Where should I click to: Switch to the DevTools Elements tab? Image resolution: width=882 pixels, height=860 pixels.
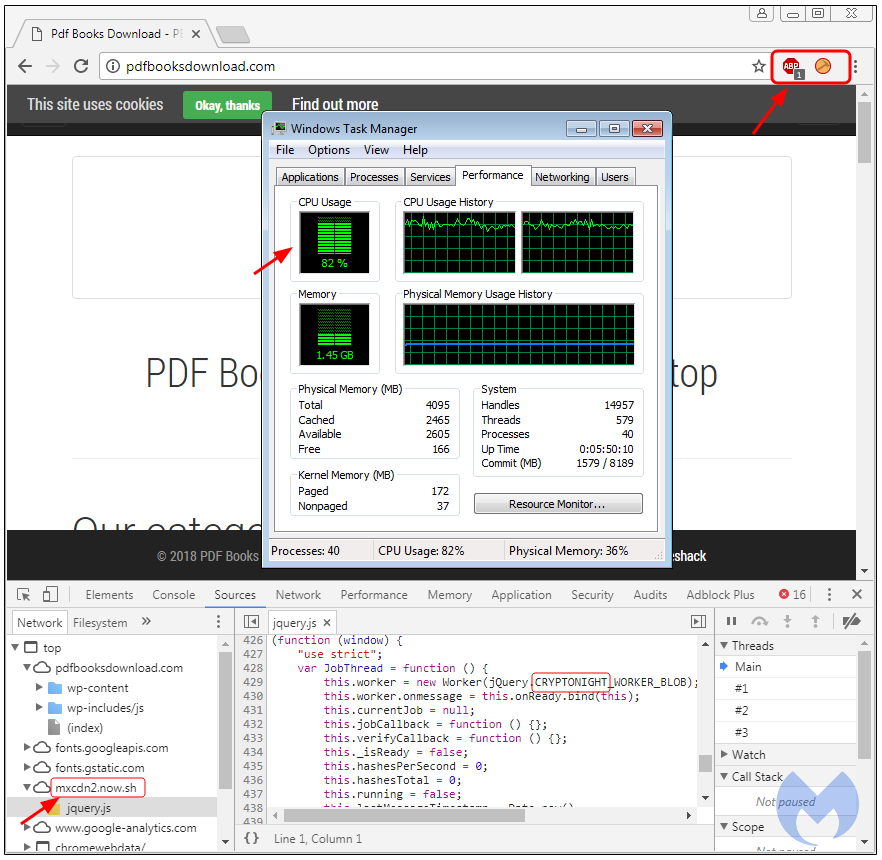tap(109, 595)
